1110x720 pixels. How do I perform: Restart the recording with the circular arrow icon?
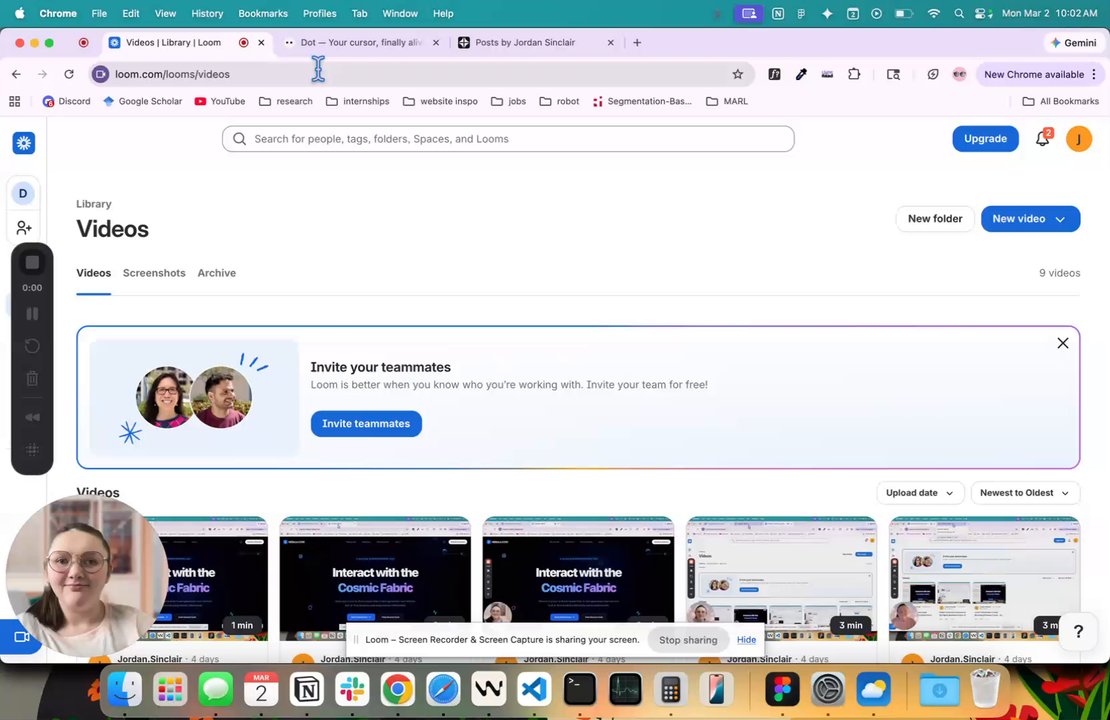click(32, 346)
